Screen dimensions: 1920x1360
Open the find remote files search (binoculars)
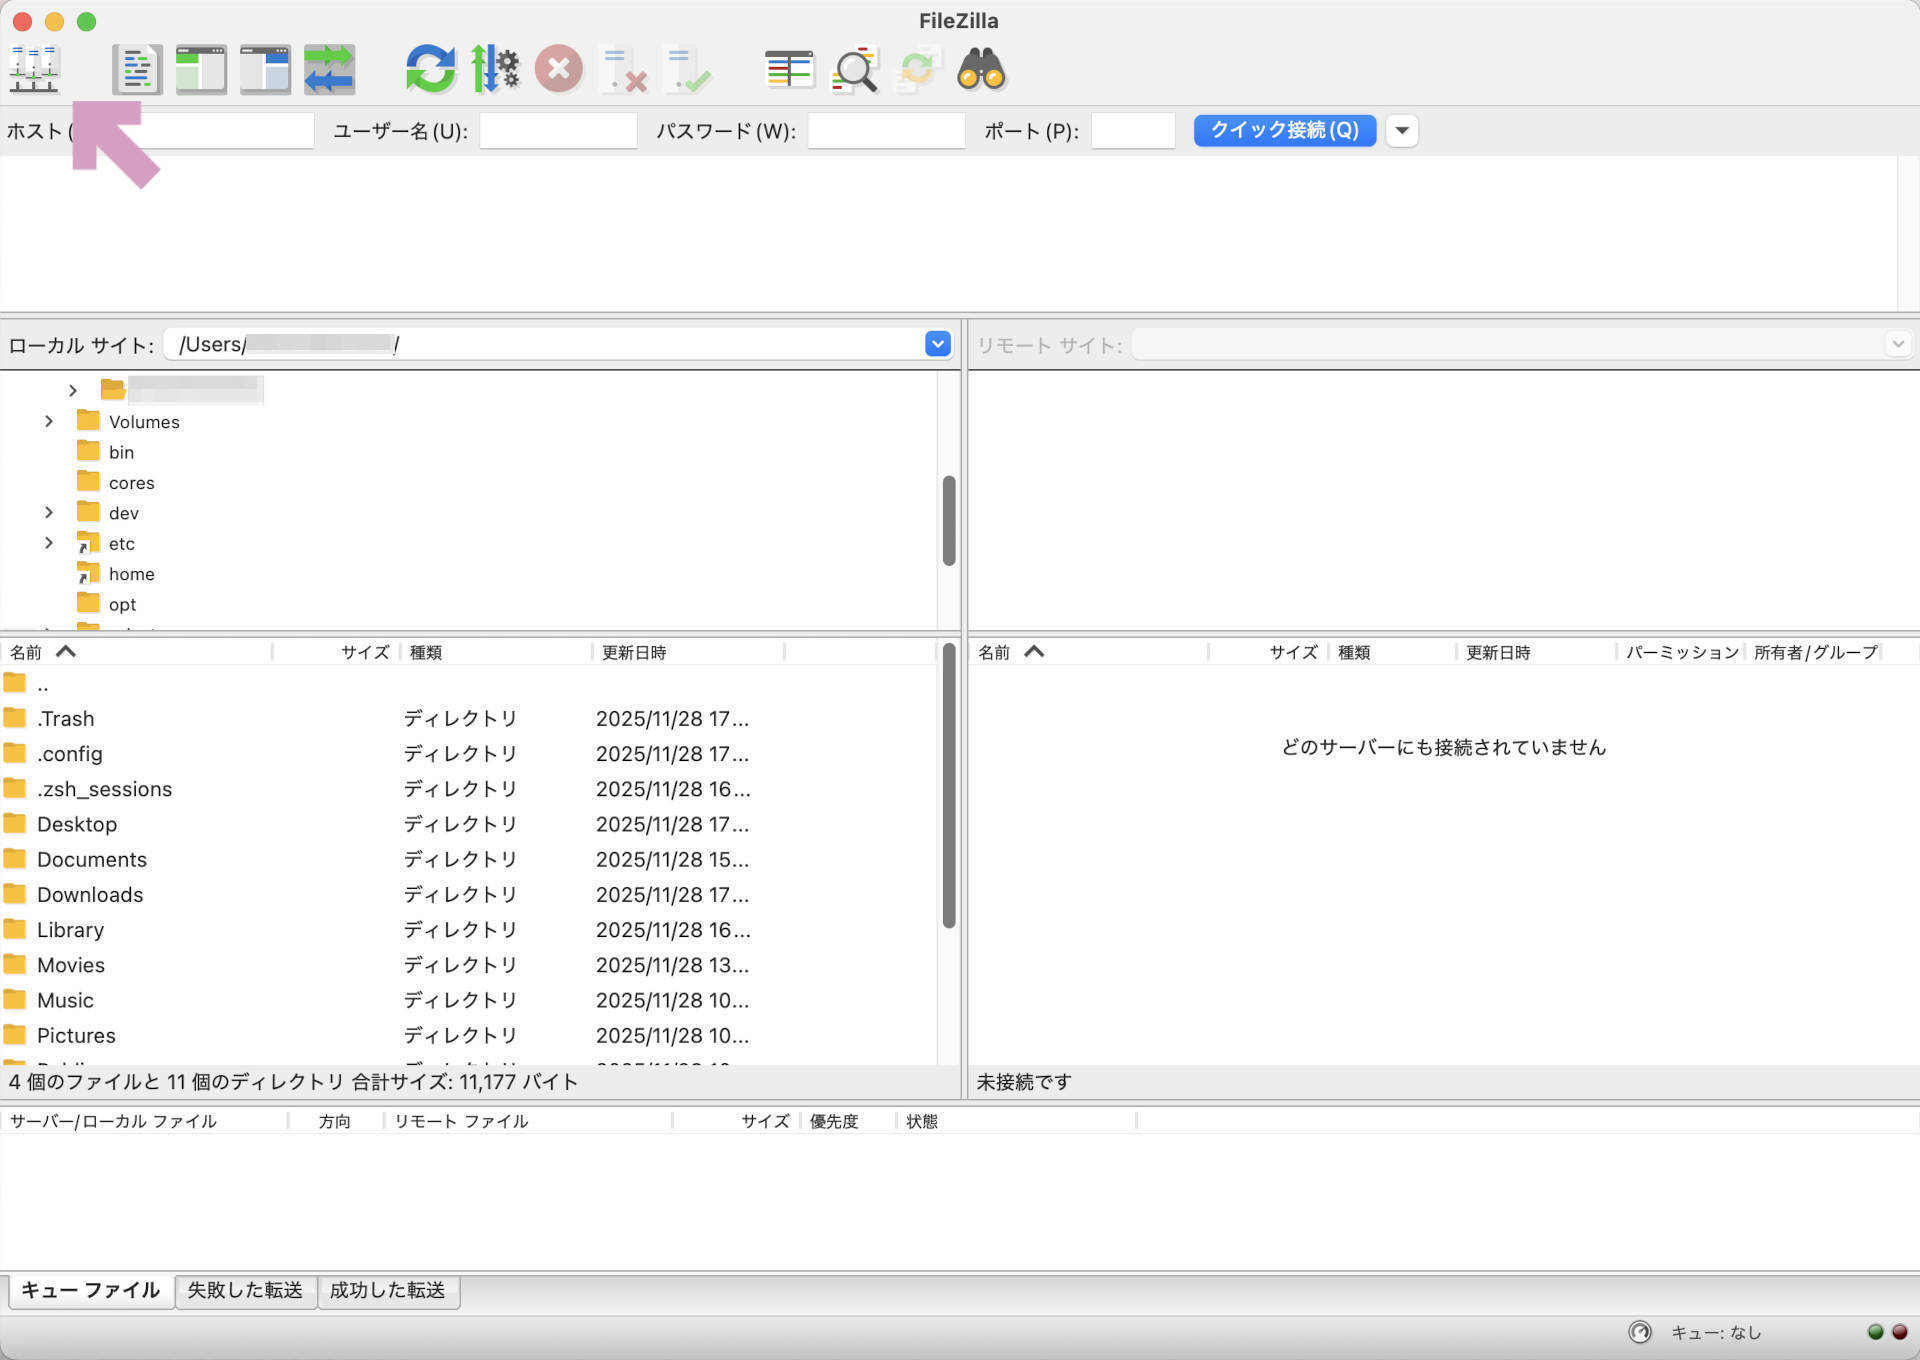tap(983, 68)
